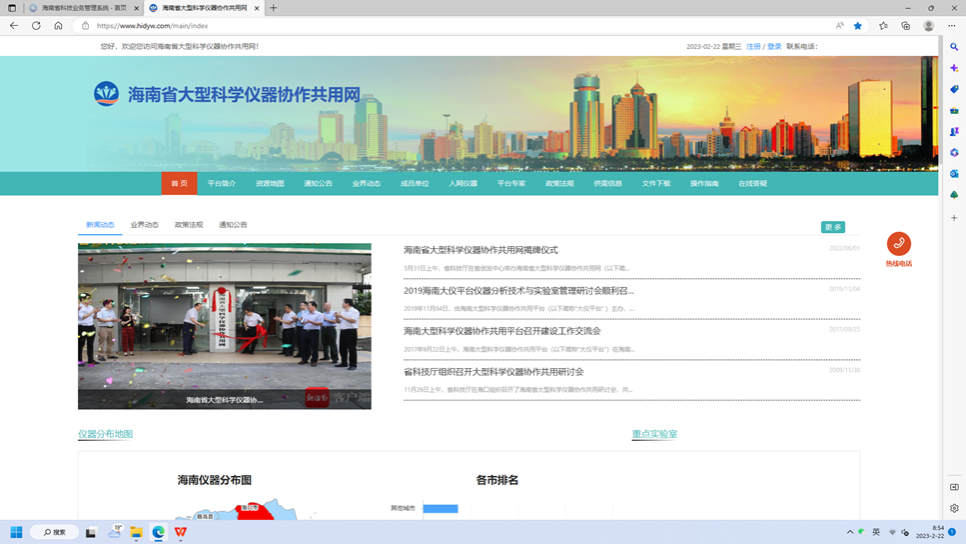Screen dimensions: 966x544
Task: Open the browser Collections icon
Action: coord(905,26)
